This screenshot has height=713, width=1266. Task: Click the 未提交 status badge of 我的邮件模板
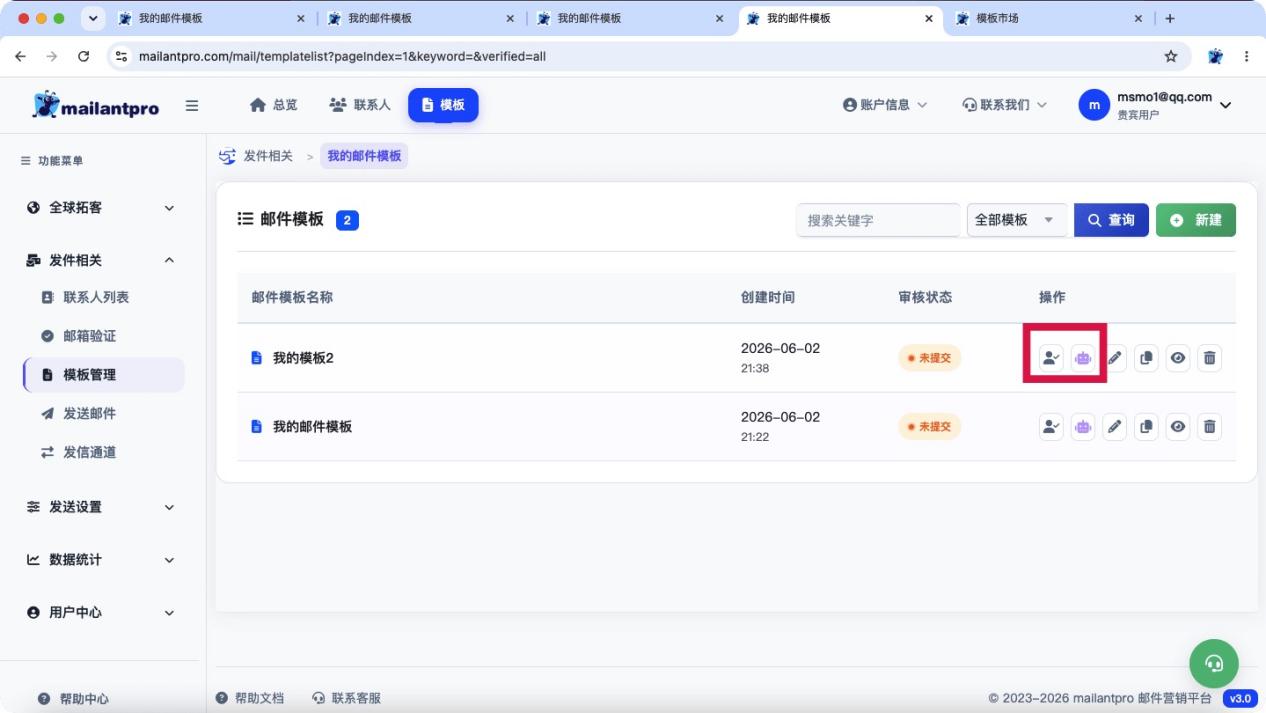pos(930,427)
